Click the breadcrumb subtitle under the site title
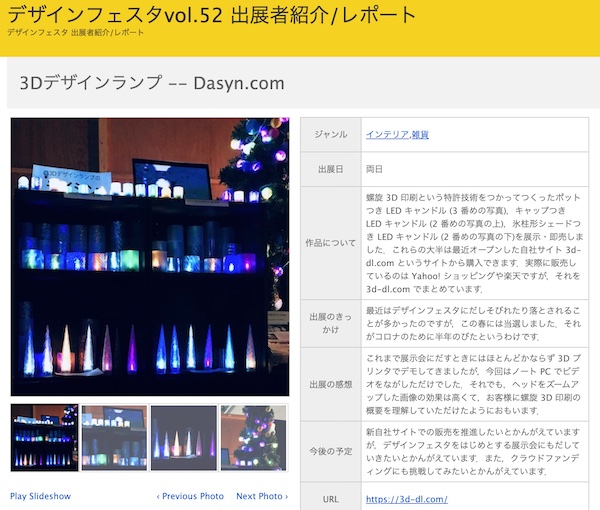This screenshot has width=600, height=510. (x=75, y=33)
